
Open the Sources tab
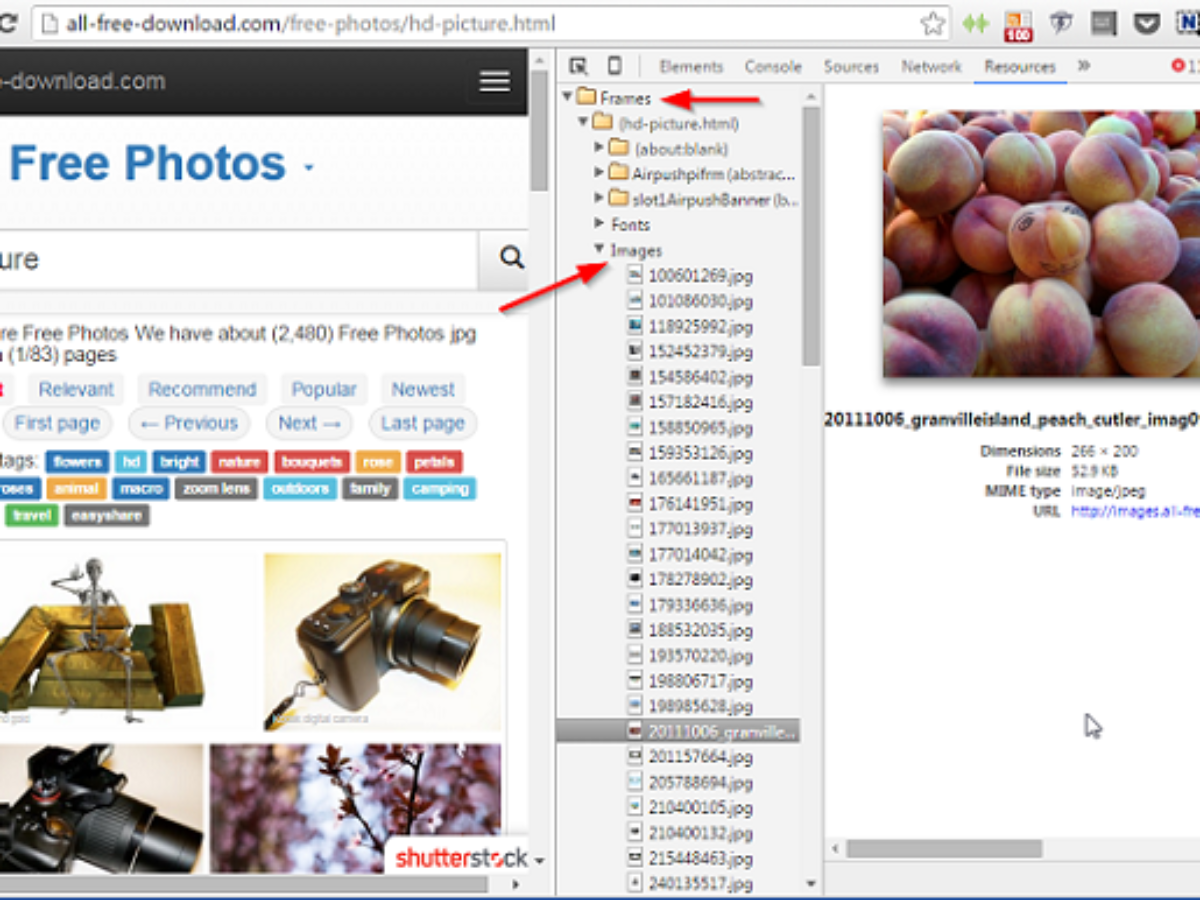(x=851, y=66)
